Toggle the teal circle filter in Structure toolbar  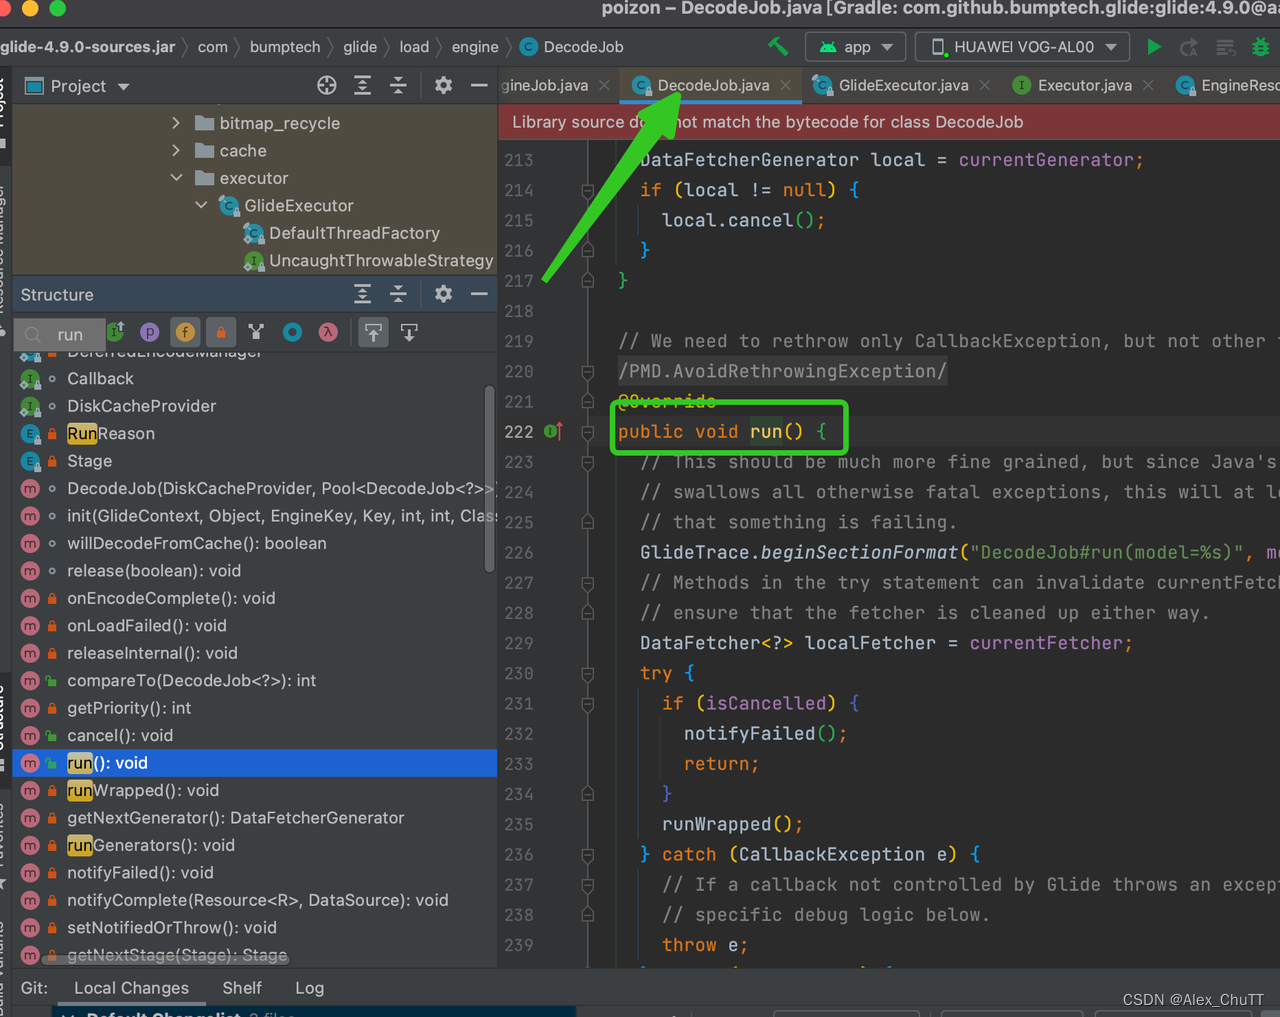[x=292, y=332]
